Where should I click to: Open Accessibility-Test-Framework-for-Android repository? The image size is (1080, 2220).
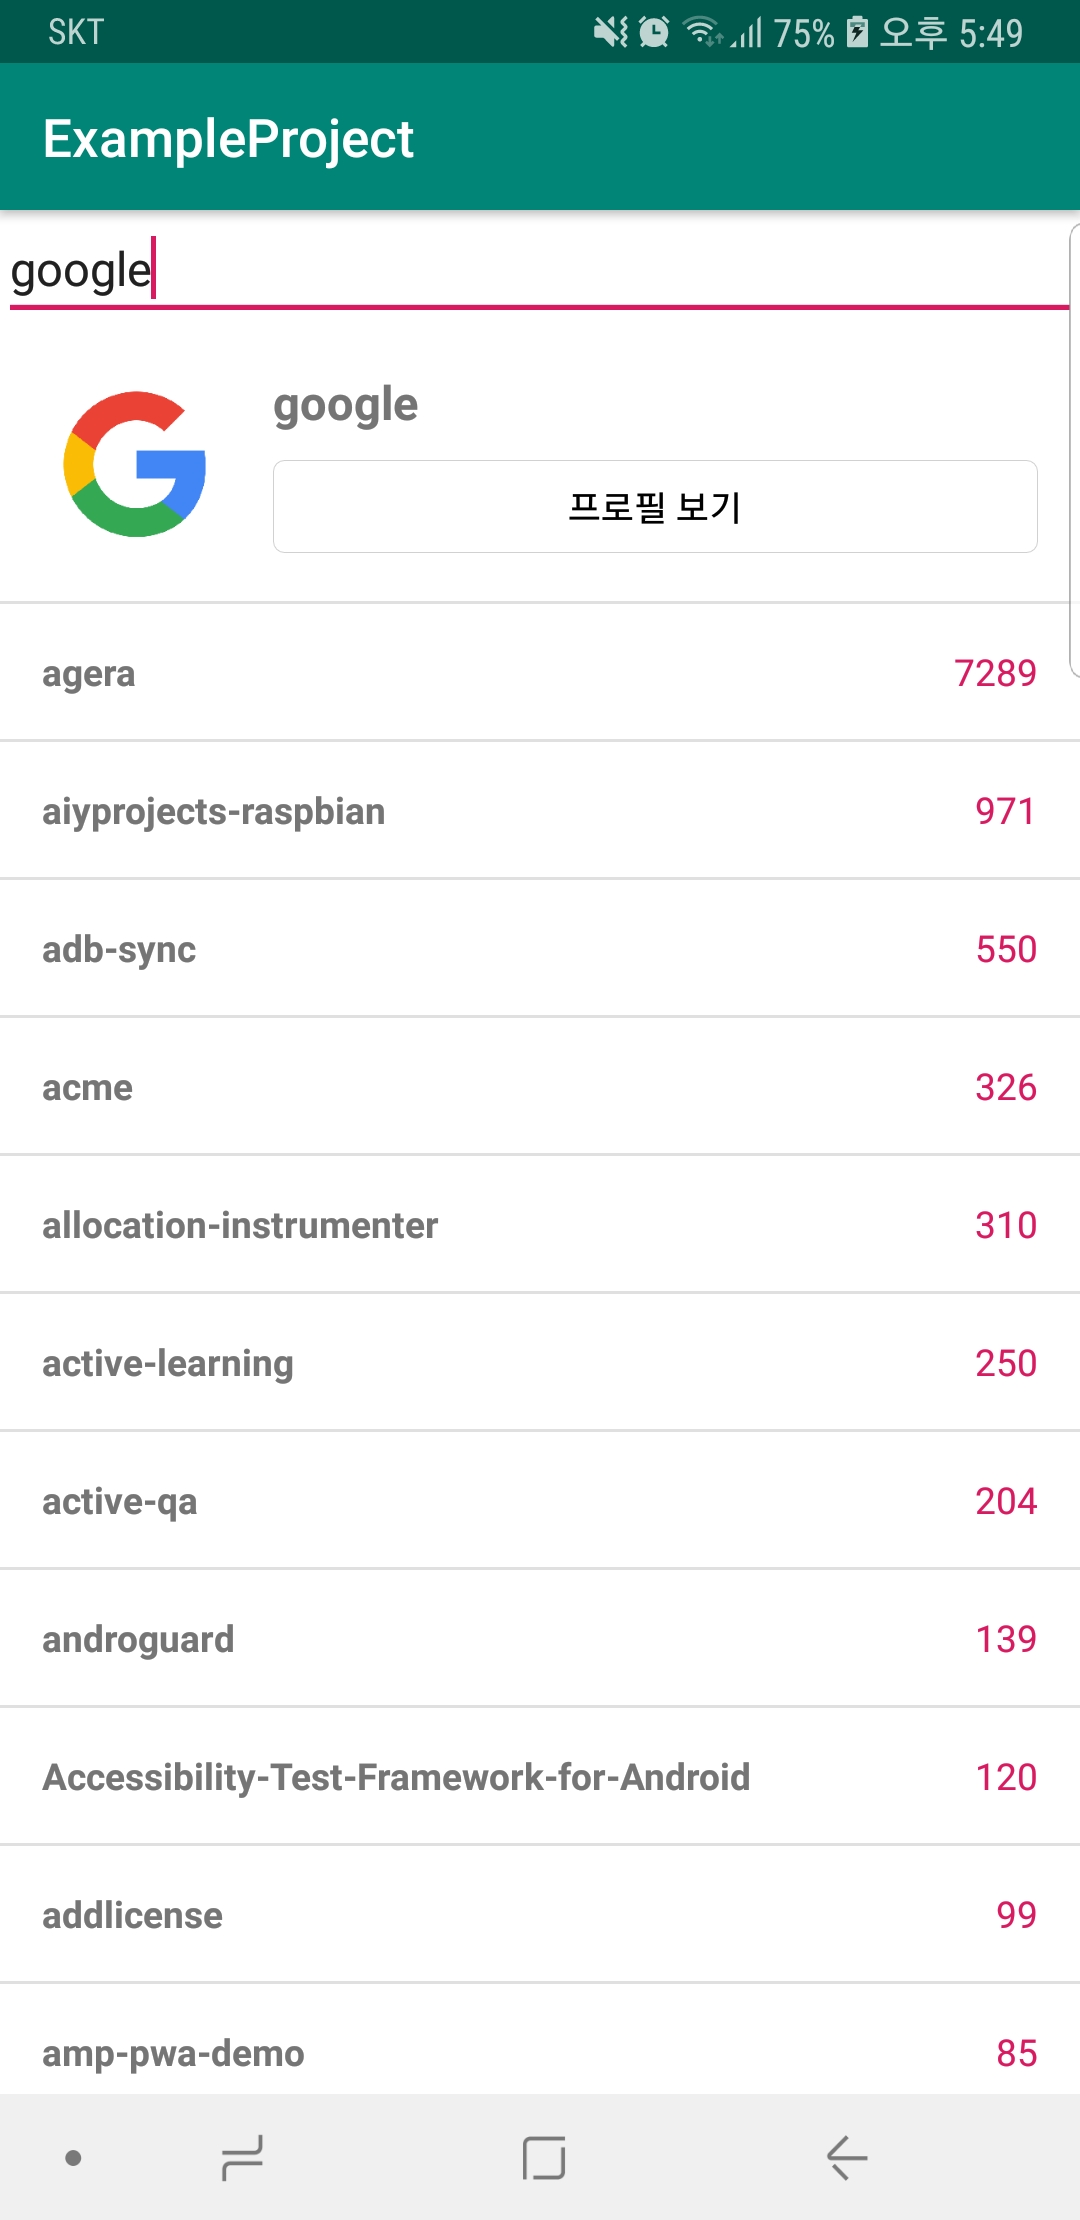[x=540, y=1776]
